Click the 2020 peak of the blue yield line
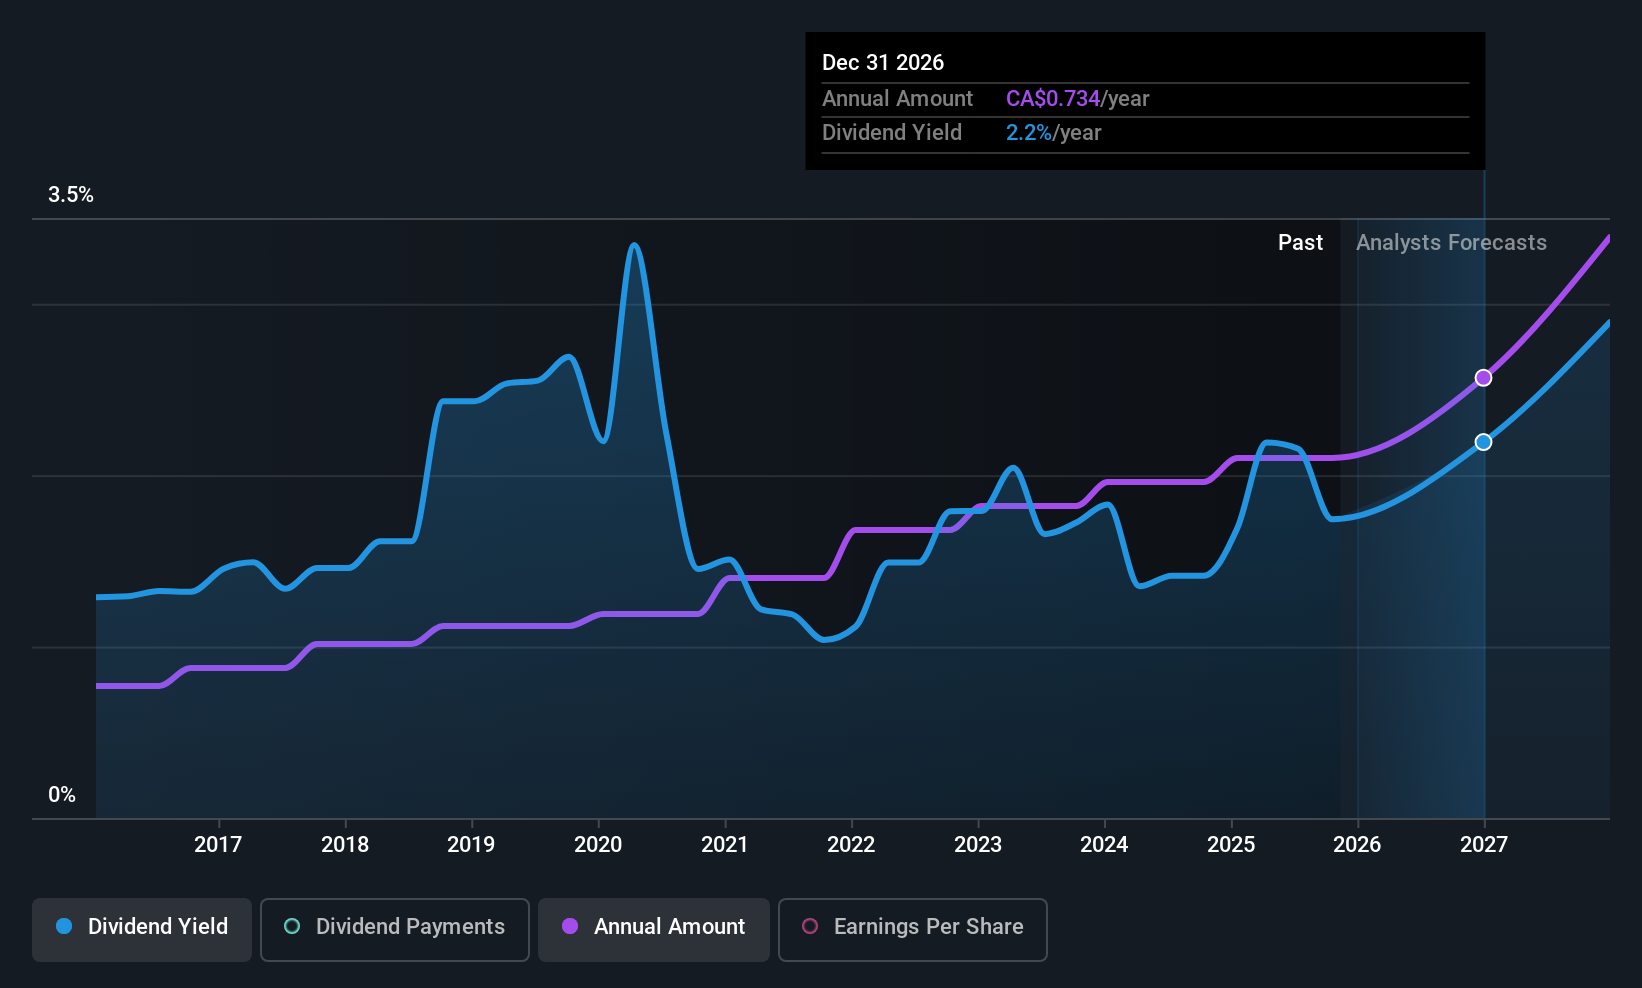This screenshot has width=1642, height=988. coord(633,245)
